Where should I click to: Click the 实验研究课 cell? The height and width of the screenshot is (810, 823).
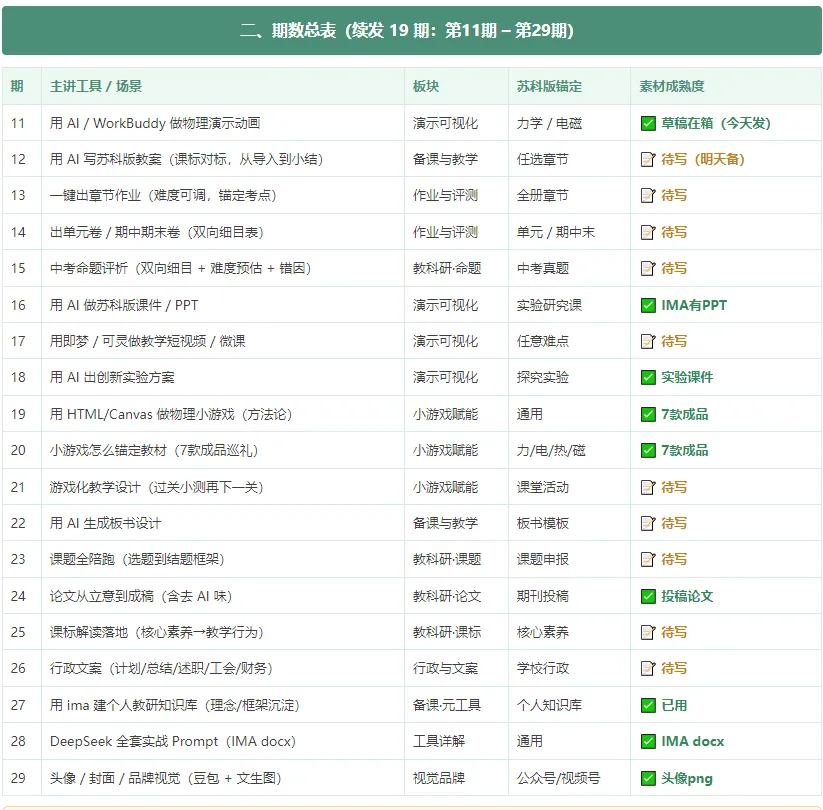569,305
